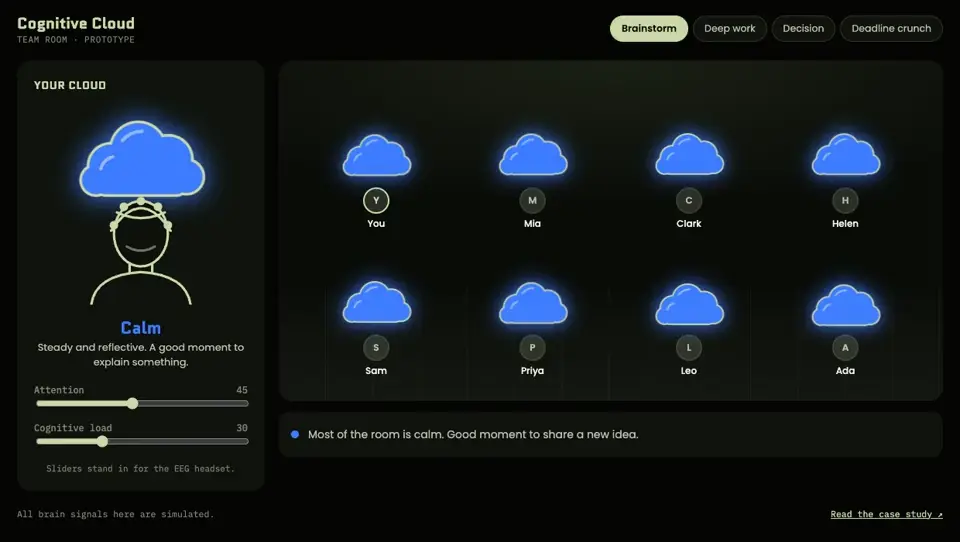Viewport: 960px width, 542px height.
Task: Click the Cognitive load slider handle
Action: (102, 442)
